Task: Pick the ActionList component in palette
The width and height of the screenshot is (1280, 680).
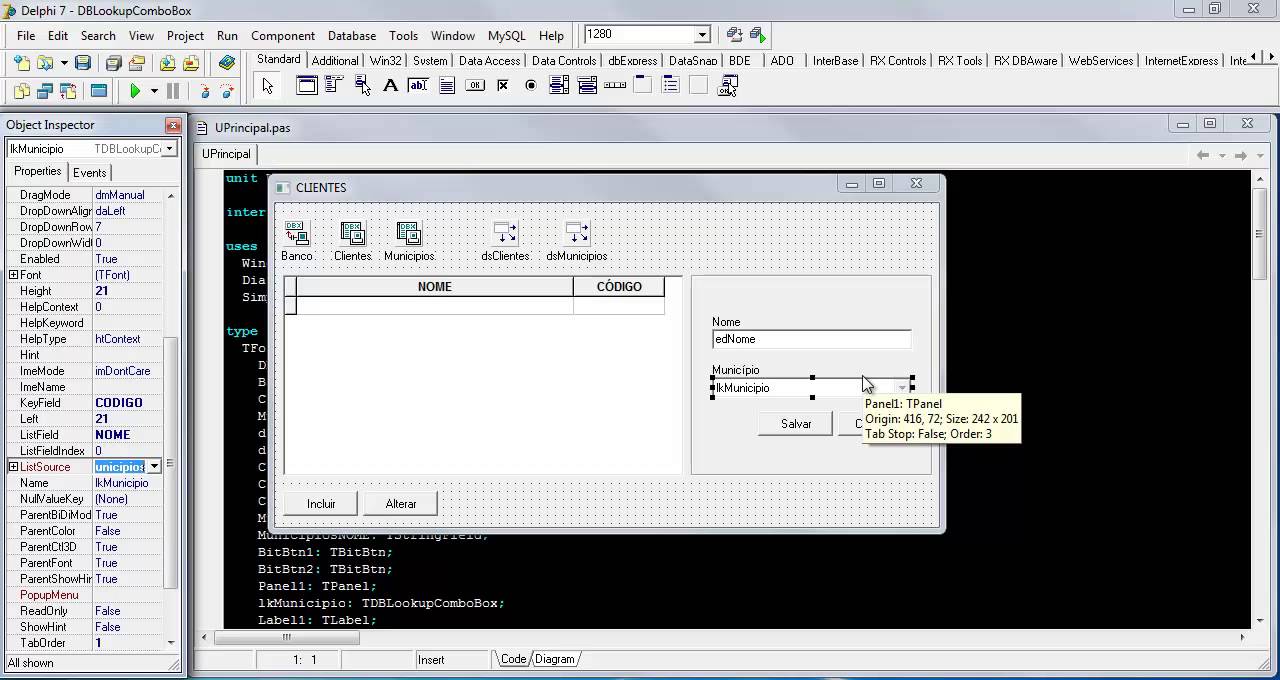Action: [x=727, y=86]
